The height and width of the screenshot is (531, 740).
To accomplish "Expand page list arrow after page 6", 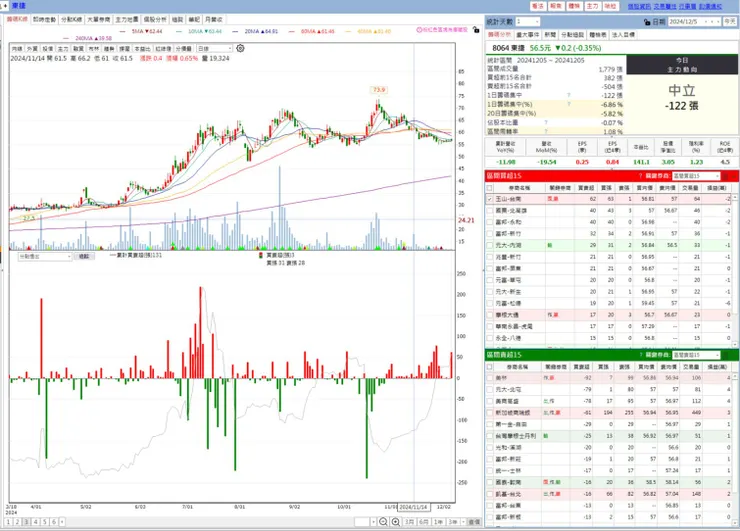I will click(x=62, y=522).
